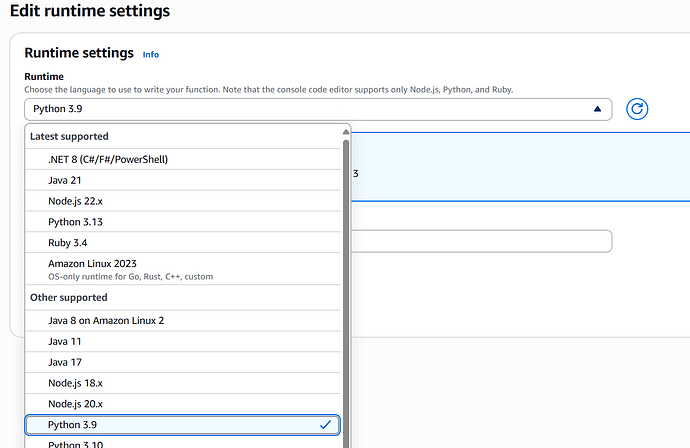The height and width of the screenshot is (448, 690).
Task: Pick Node.js 18.x runtime
Action: click(183, 383)
